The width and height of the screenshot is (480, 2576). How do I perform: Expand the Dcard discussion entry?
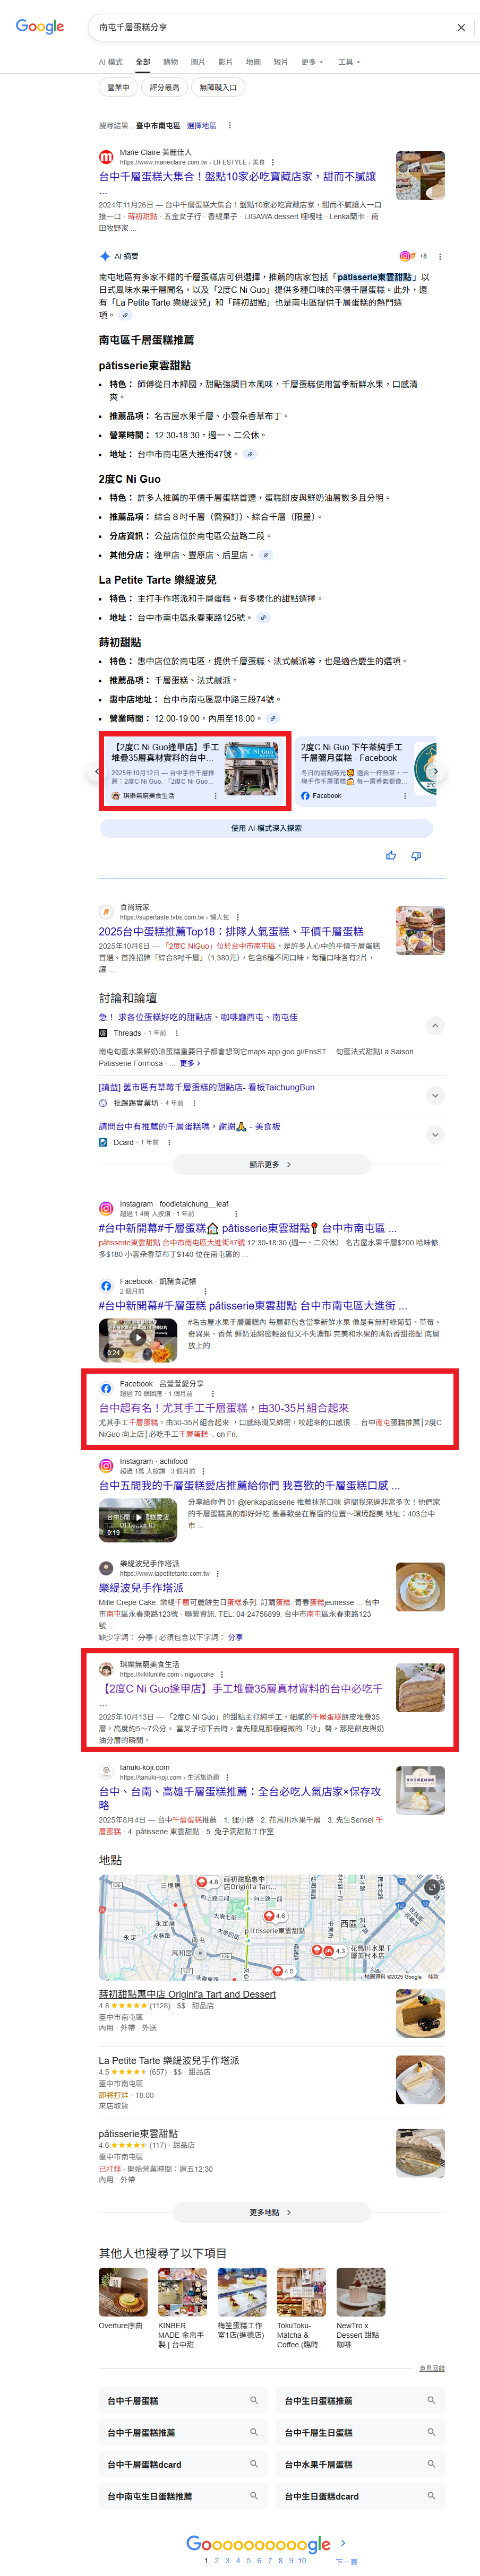434,1135
